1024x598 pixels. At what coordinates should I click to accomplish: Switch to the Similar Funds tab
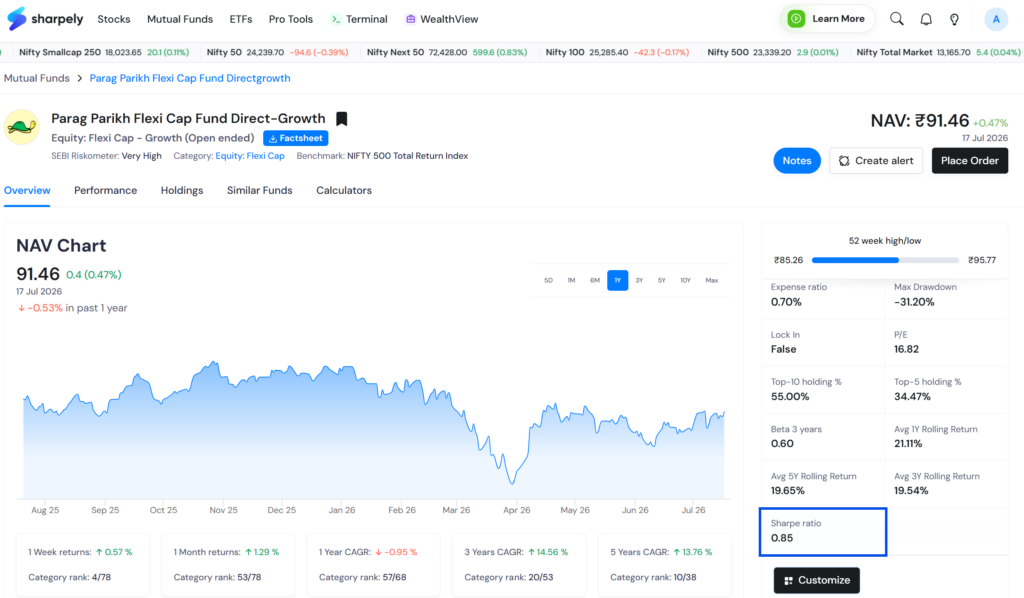tap(259, 191)
